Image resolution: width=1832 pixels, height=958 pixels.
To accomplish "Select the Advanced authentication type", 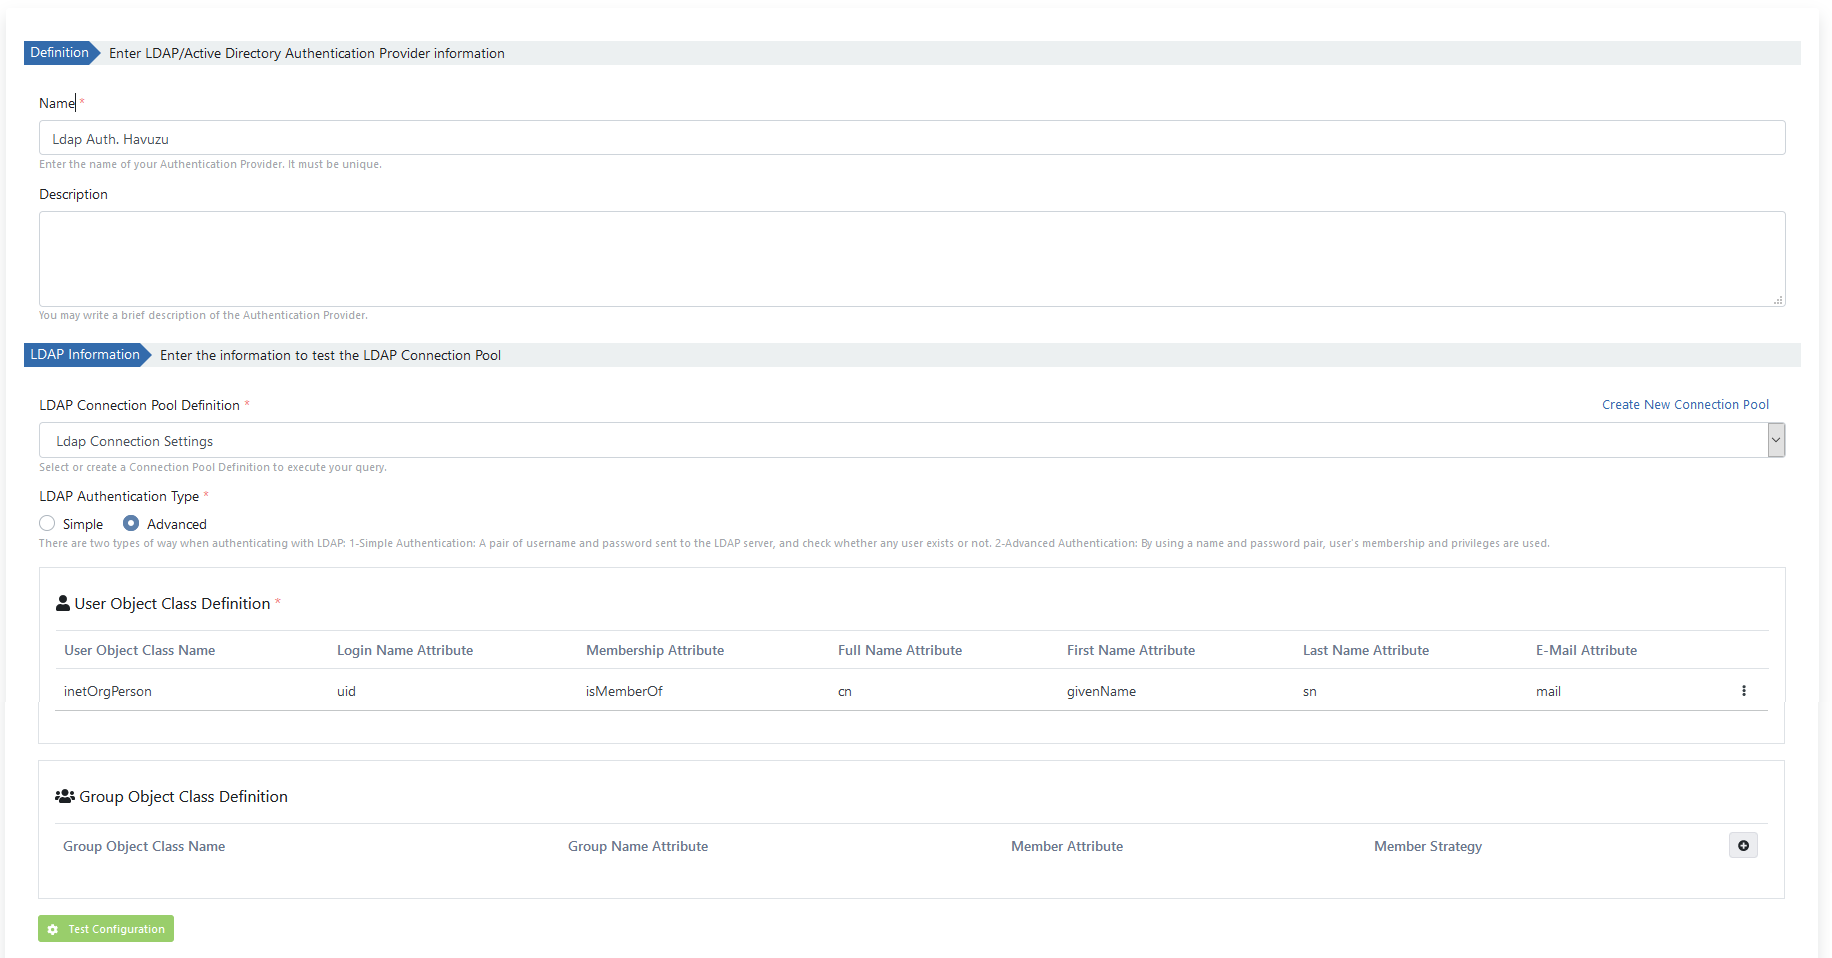I will 131,523.
